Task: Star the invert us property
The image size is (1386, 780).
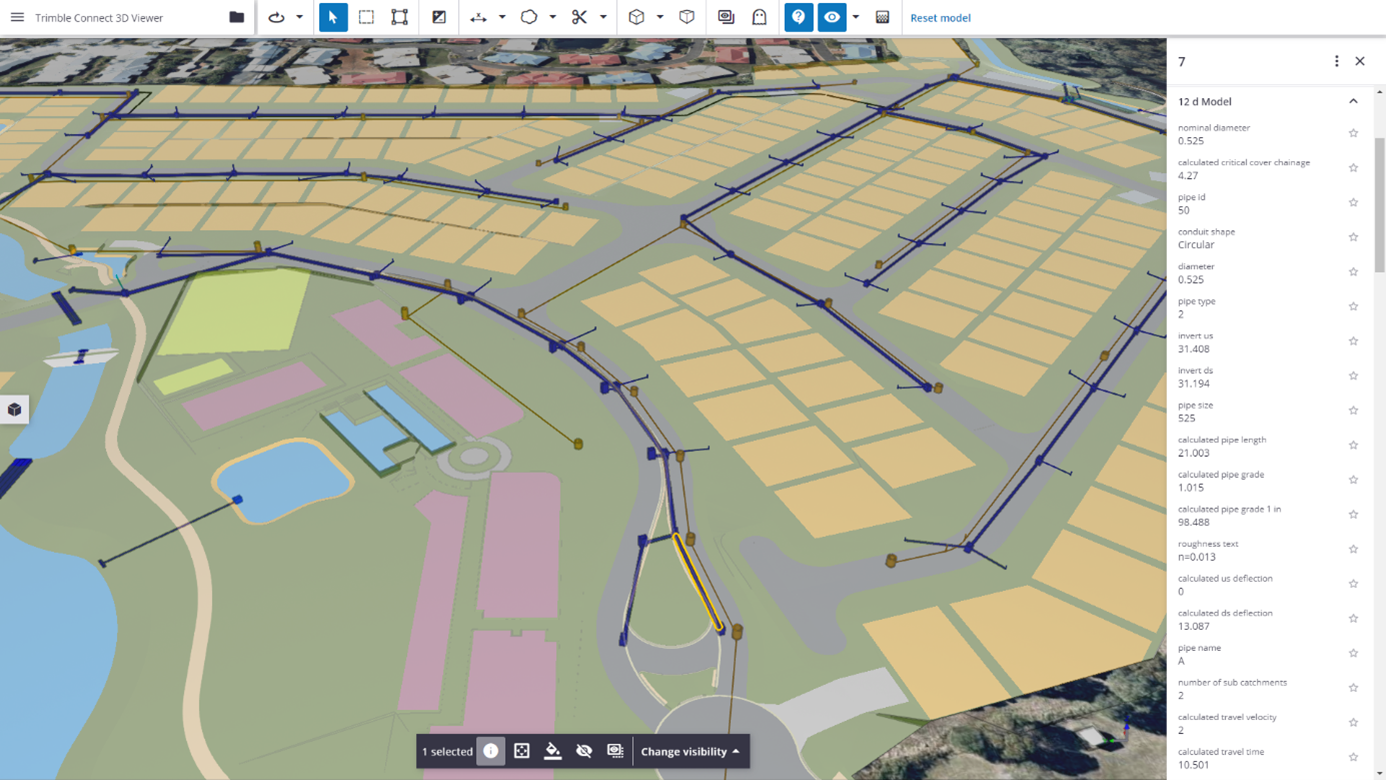Action: coord(1353,341)
